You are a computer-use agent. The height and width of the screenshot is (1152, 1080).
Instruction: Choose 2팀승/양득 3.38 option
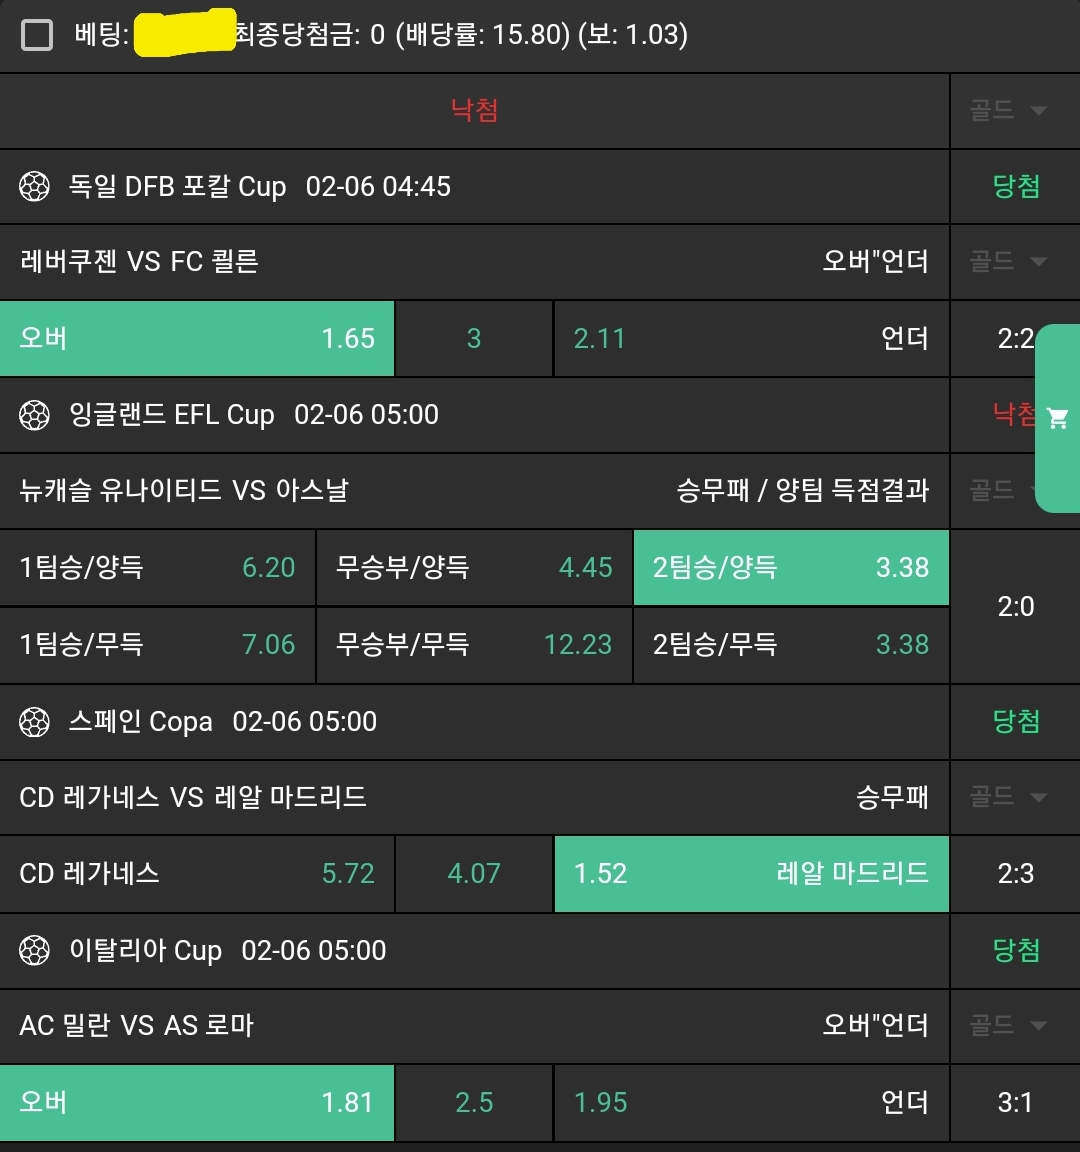[791, 568]
